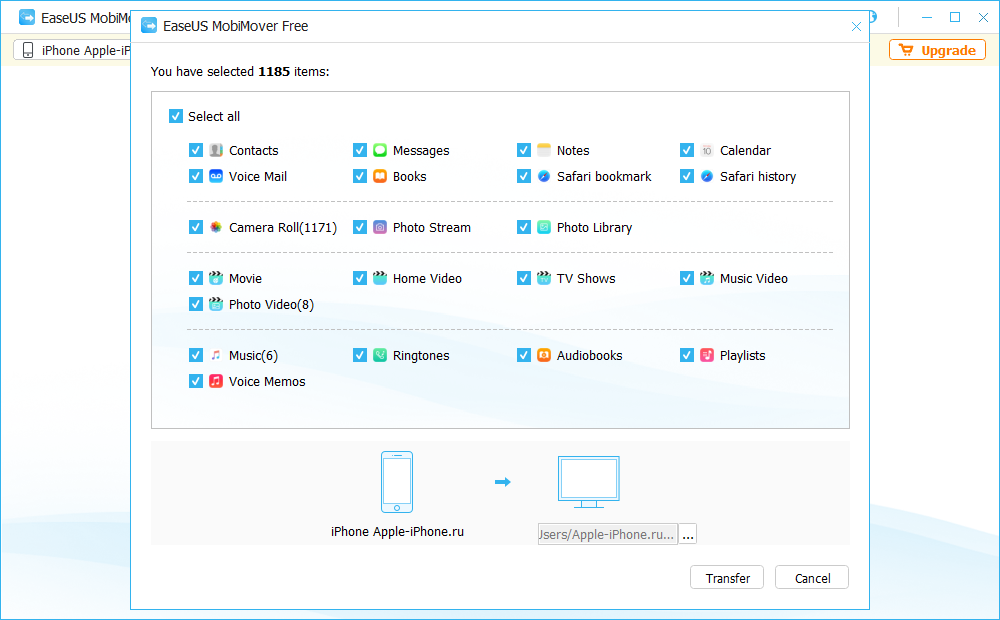
Task: Maximize the main MobiMover window
Action: point(955,17)
